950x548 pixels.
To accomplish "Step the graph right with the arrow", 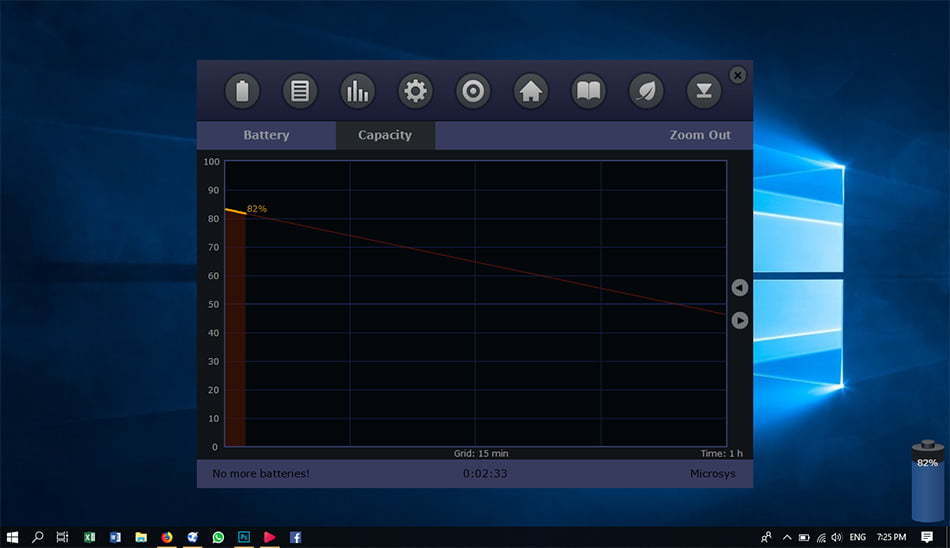I will point(739,320).
